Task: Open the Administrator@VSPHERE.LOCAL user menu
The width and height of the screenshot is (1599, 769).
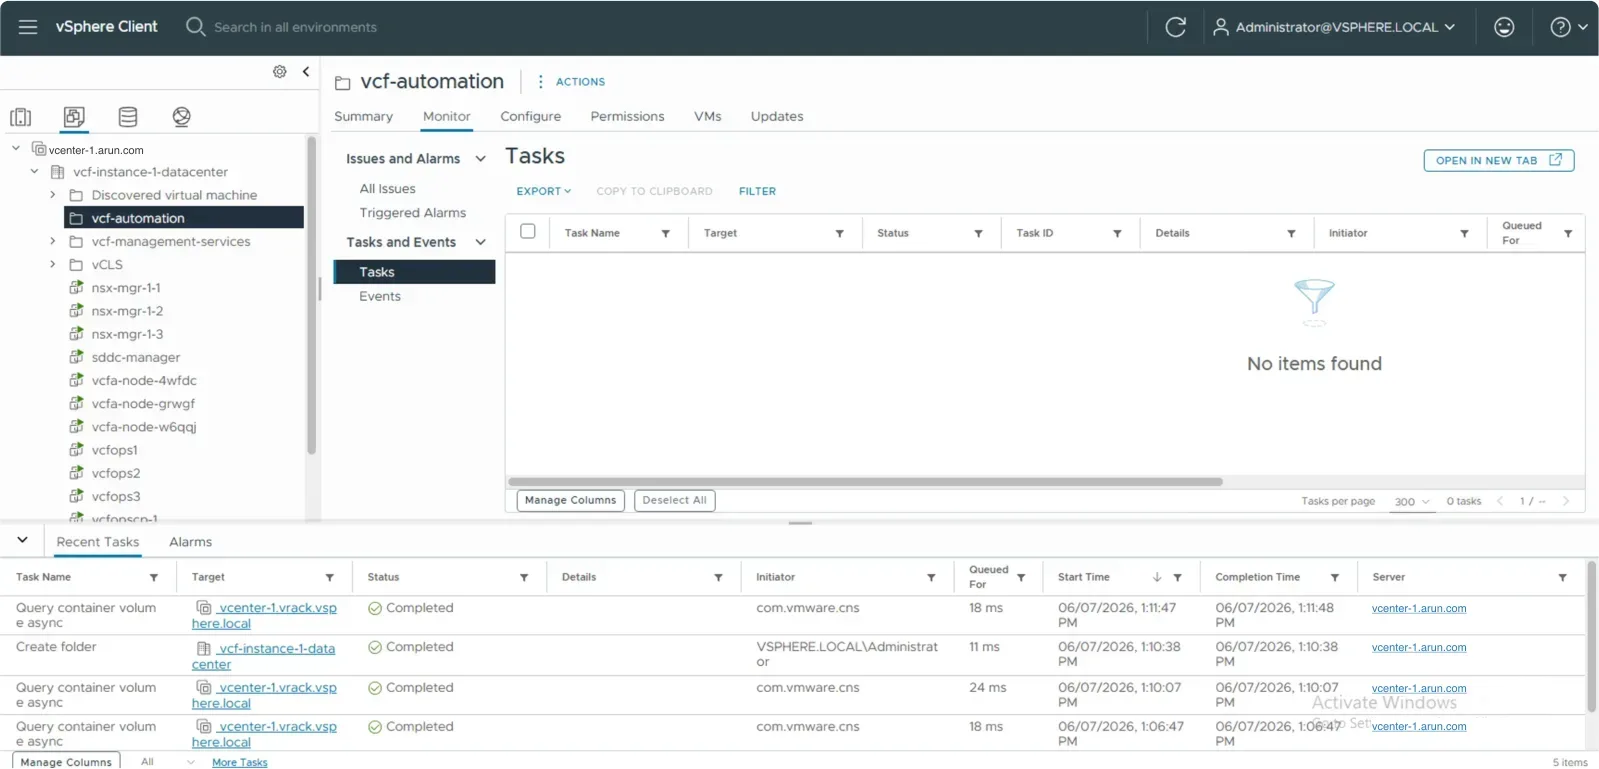Action: 1334,27
